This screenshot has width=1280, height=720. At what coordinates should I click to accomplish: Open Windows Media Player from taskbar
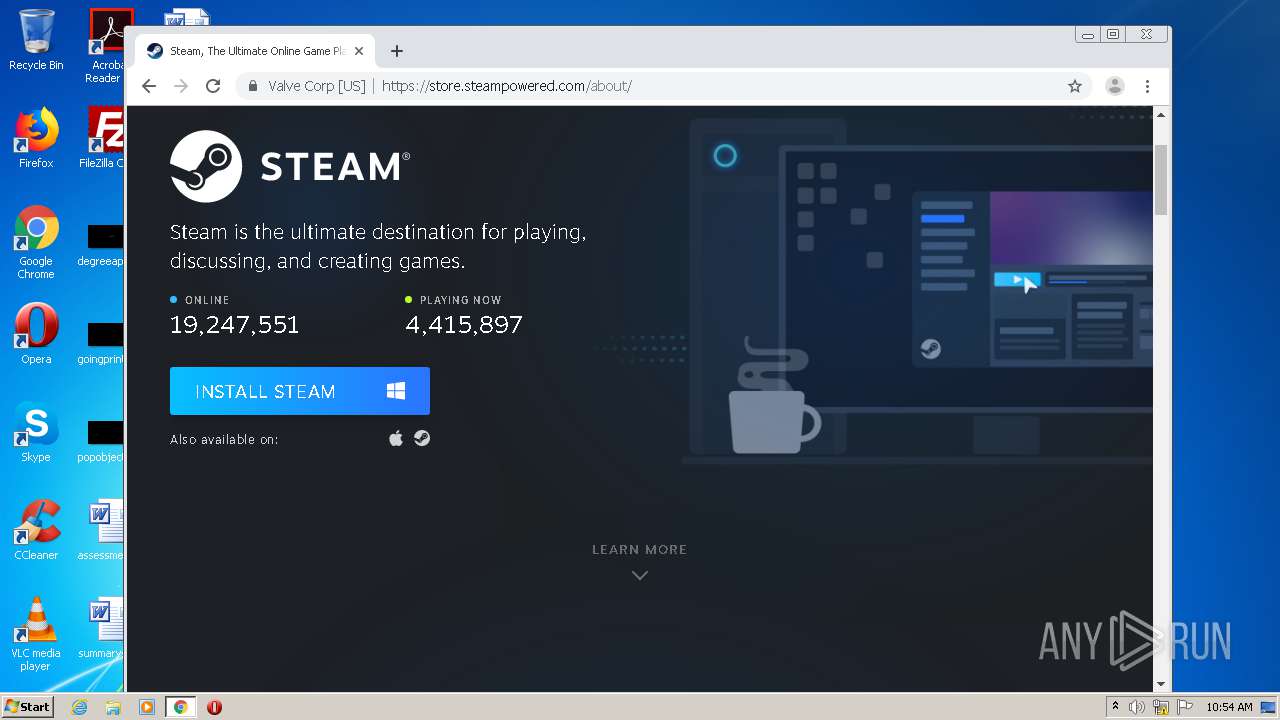click(147, 707)
